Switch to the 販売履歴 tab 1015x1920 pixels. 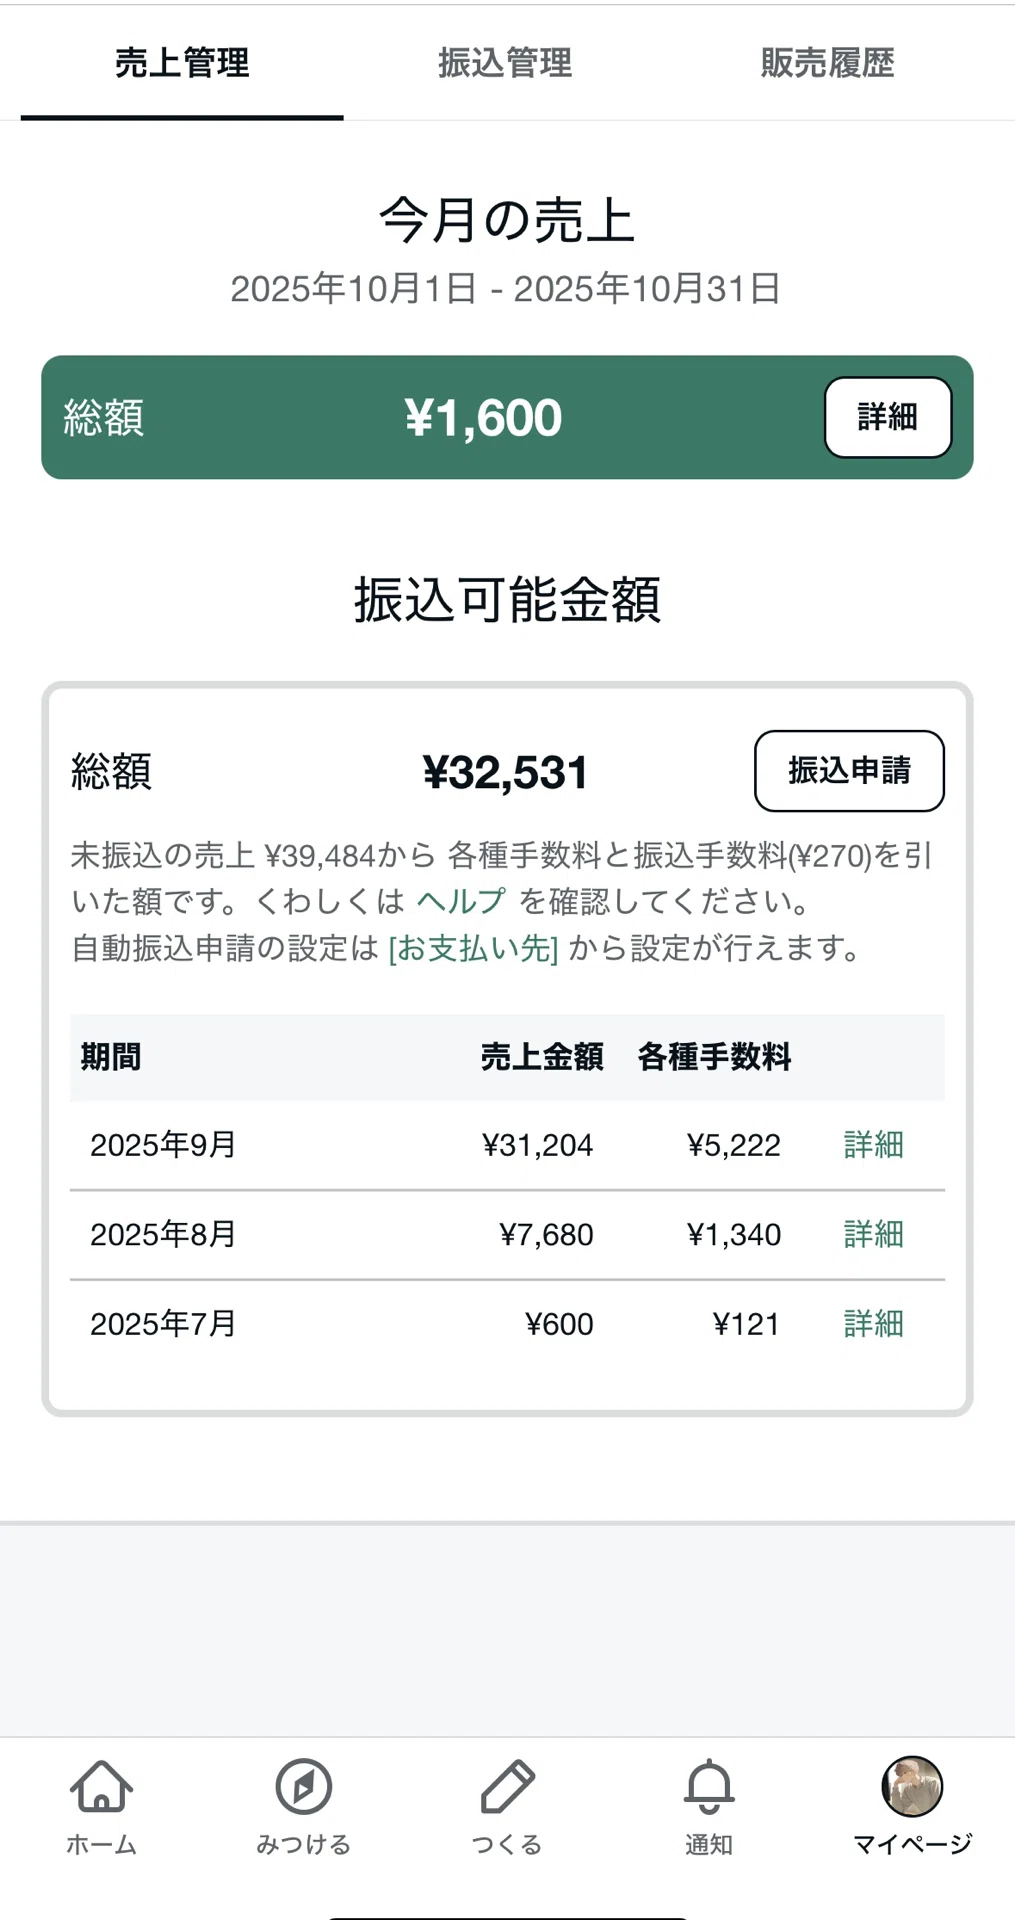(x=827, y=63)
